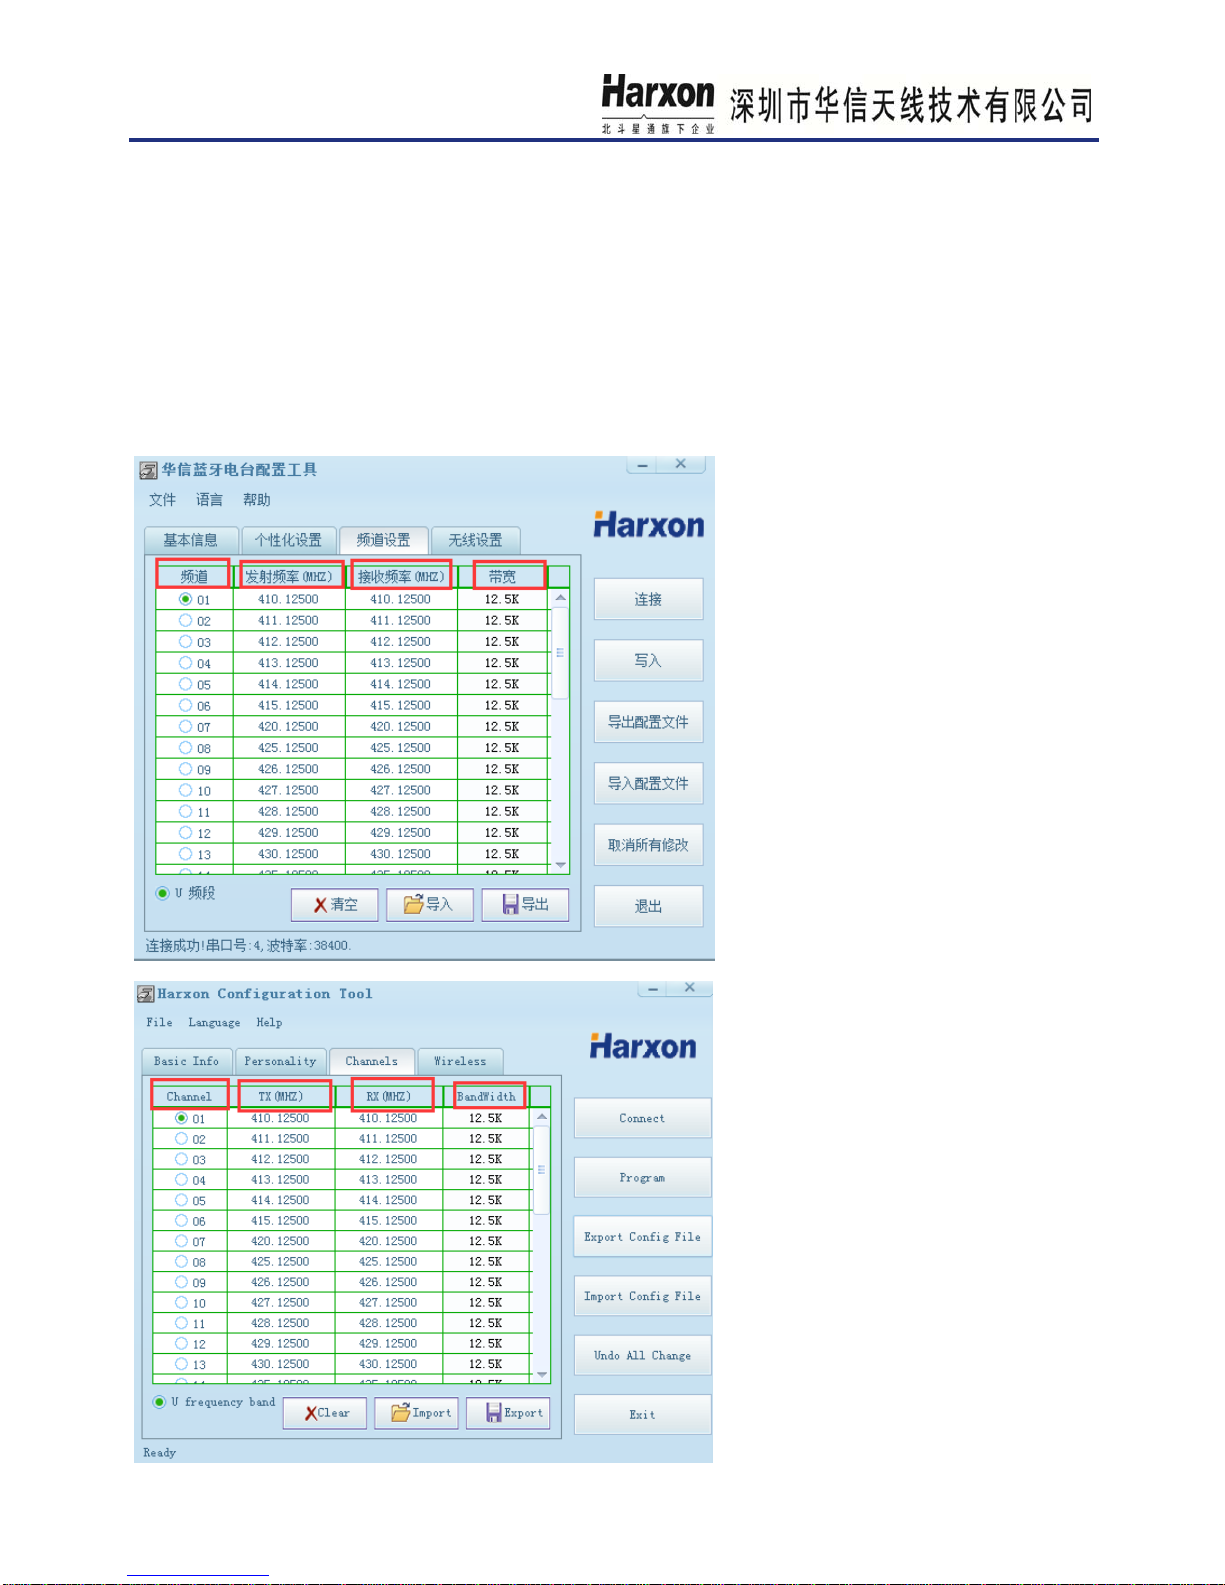This screenshot has height=1585, width=1225.
Task: Click 导出 export button with disk icon
Action: pyautogui.click(x=525, y=905)
